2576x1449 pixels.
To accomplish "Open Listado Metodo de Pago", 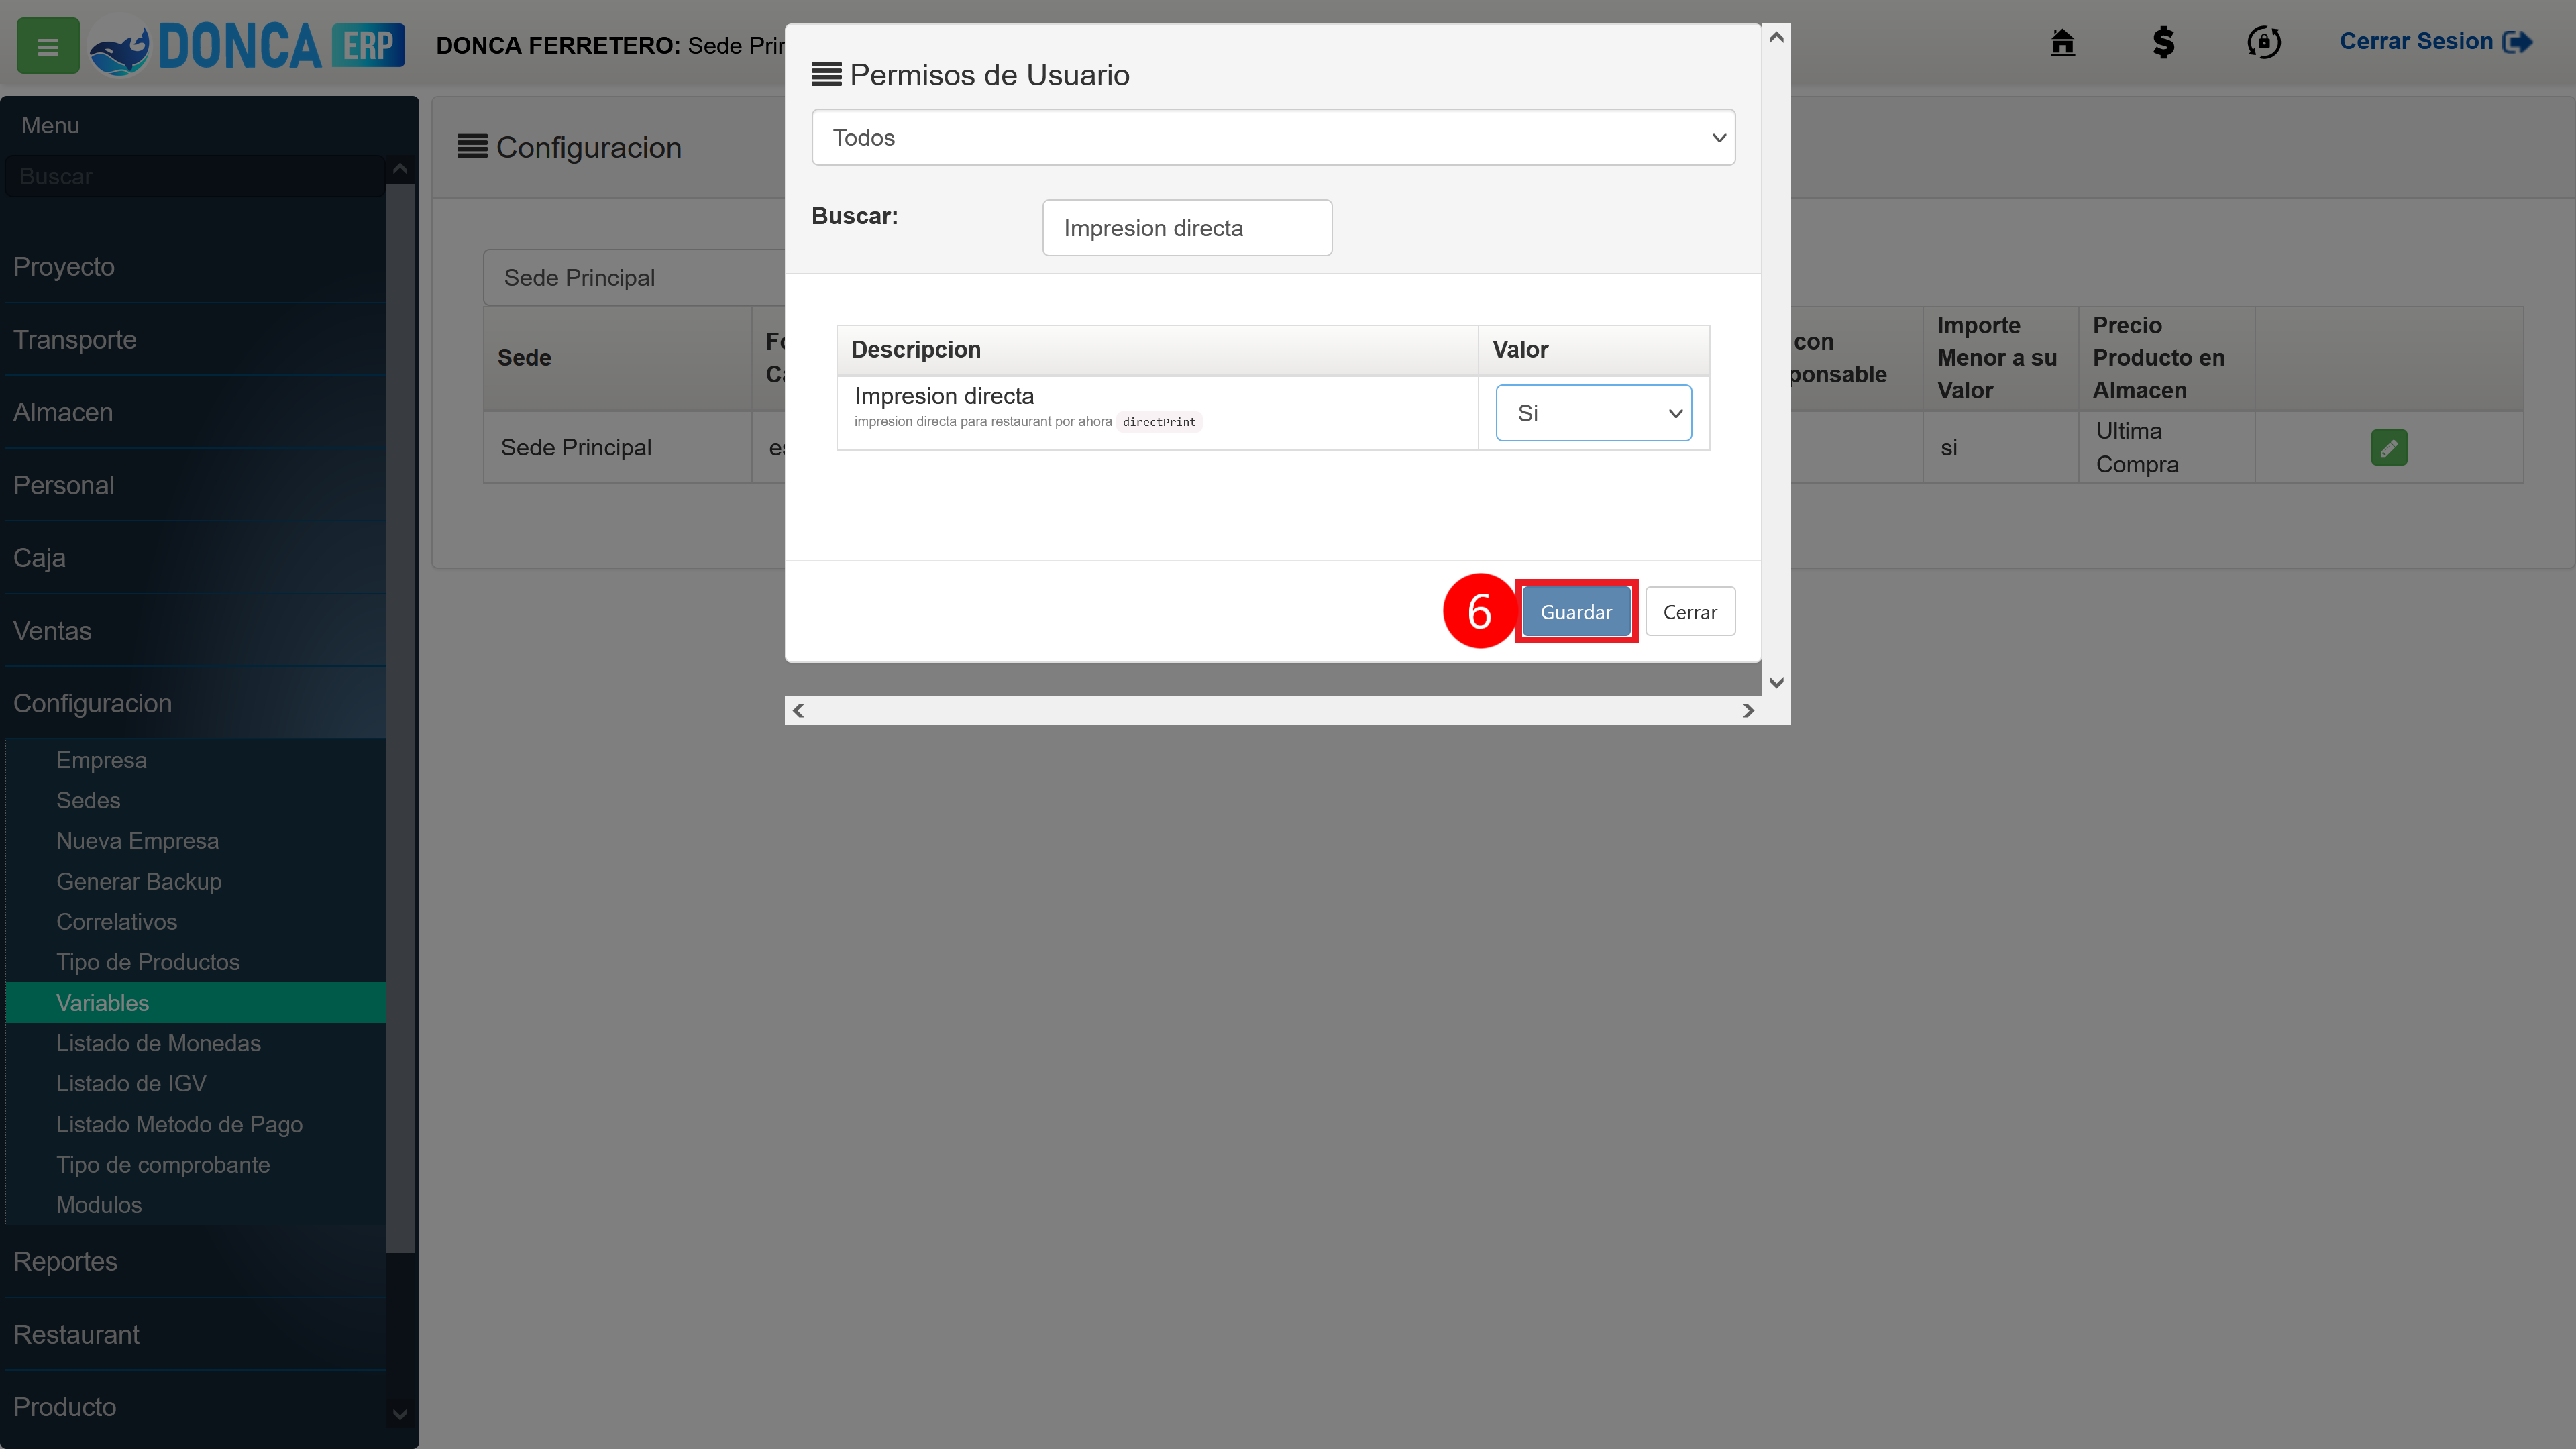I will (x=196, y=1125).
